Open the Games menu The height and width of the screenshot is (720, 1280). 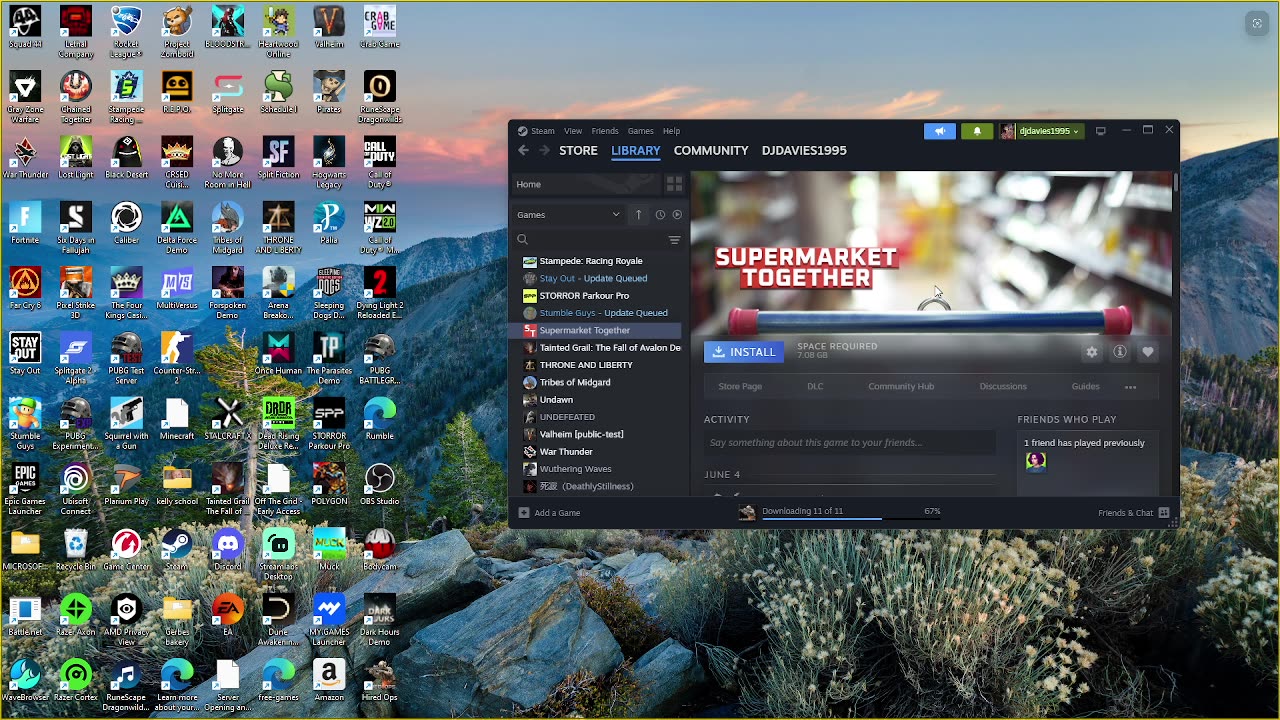tap(641, 131)
